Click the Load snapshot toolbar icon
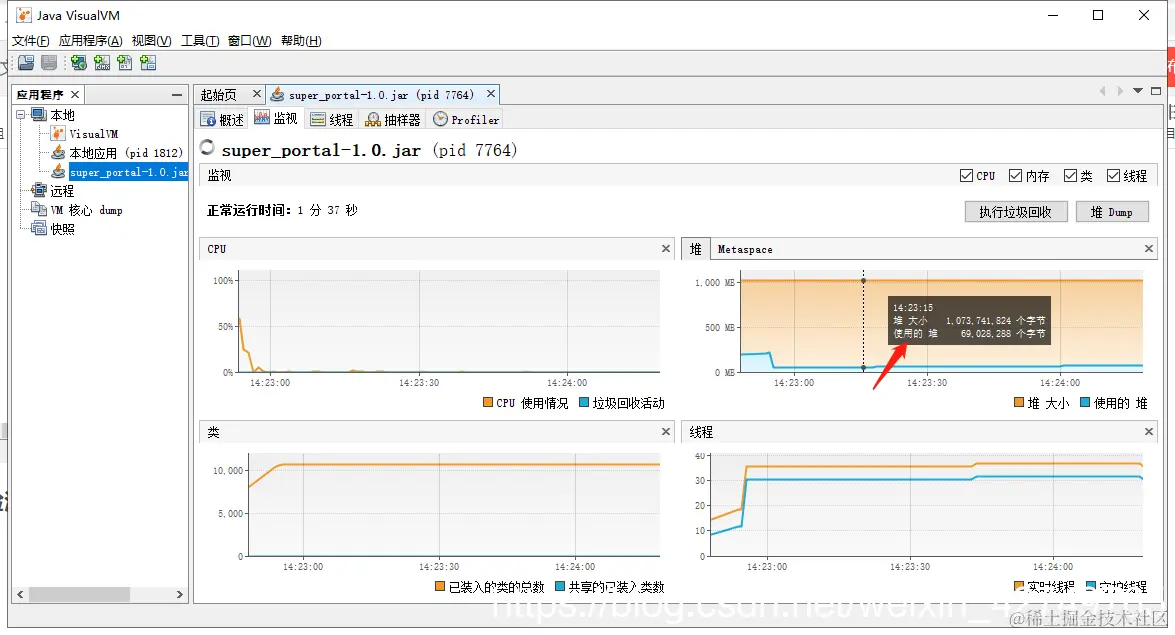This screenshot has width=1175, height=635. point(26,63)
